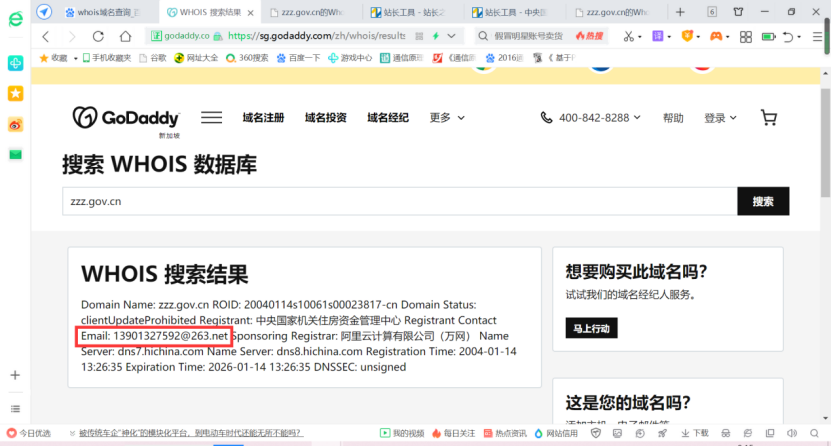Click the browser forward arrow

(x=72, y=36)
